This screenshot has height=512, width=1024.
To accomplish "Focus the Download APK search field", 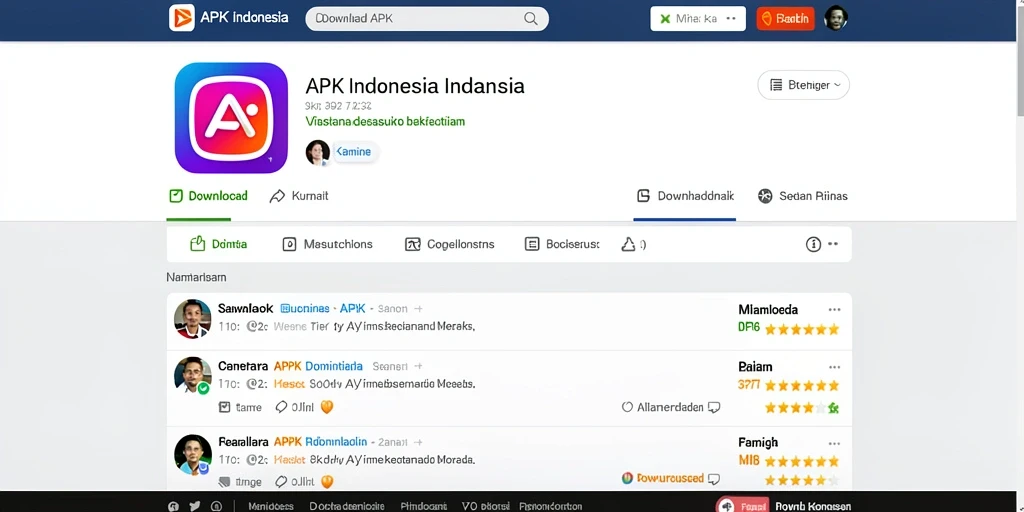I will coord(427,19).
